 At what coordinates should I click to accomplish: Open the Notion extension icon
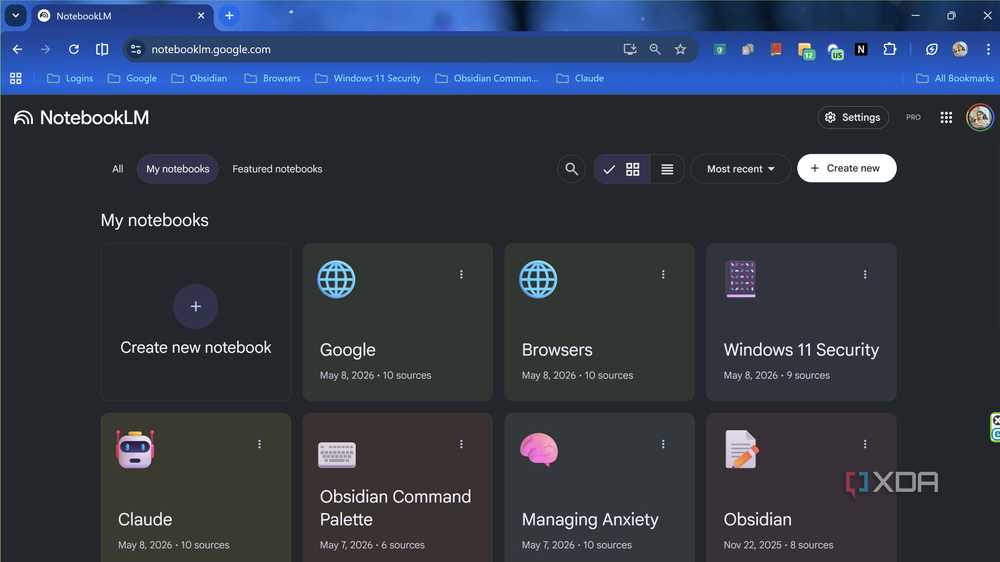pos(861,49)
